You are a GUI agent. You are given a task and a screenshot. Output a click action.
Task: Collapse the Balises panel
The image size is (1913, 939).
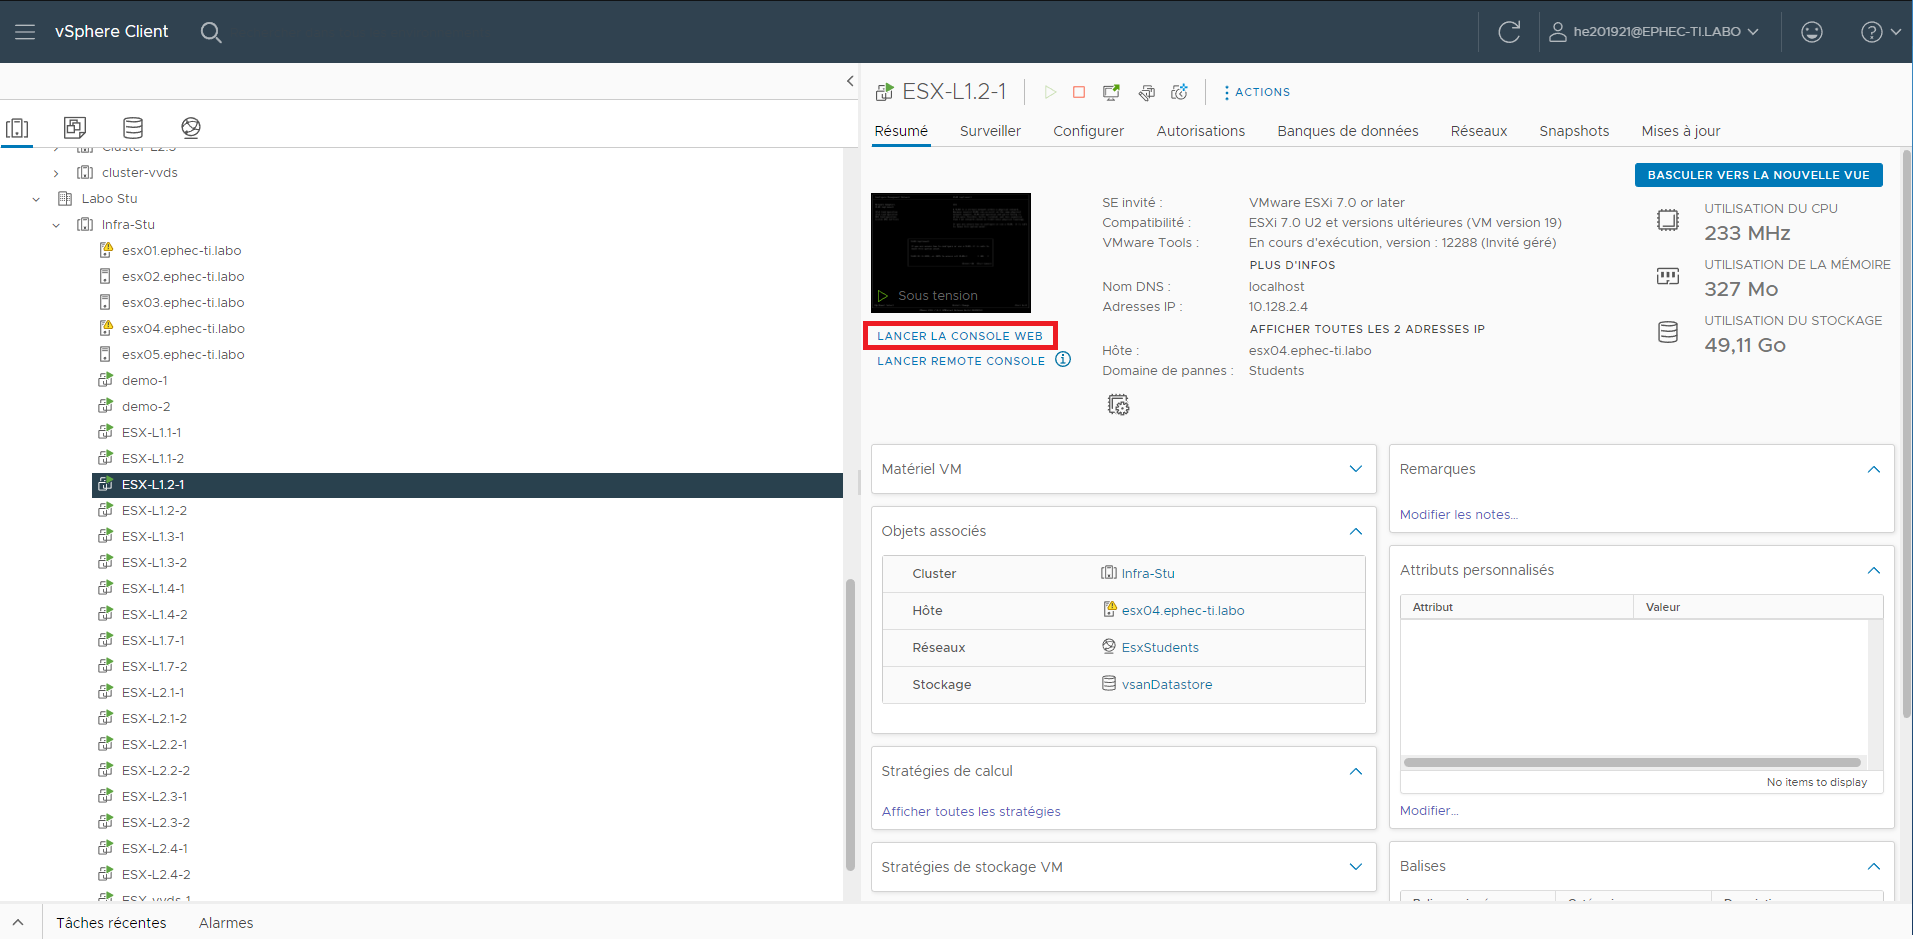(1873, 866)
